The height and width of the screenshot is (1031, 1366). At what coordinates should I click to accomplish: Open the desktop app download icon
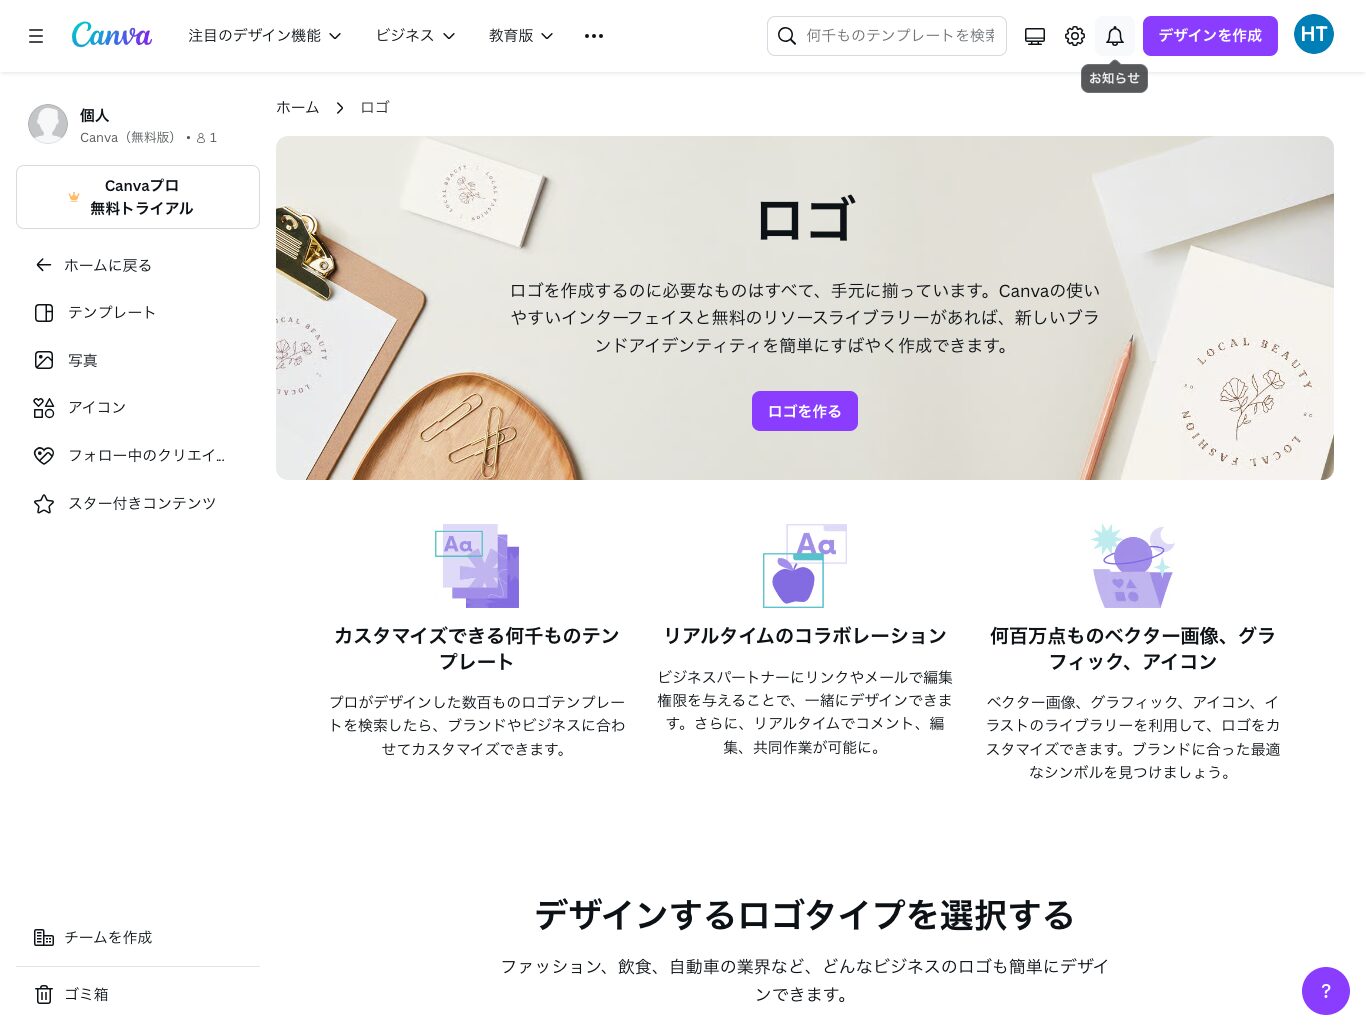1035,36
